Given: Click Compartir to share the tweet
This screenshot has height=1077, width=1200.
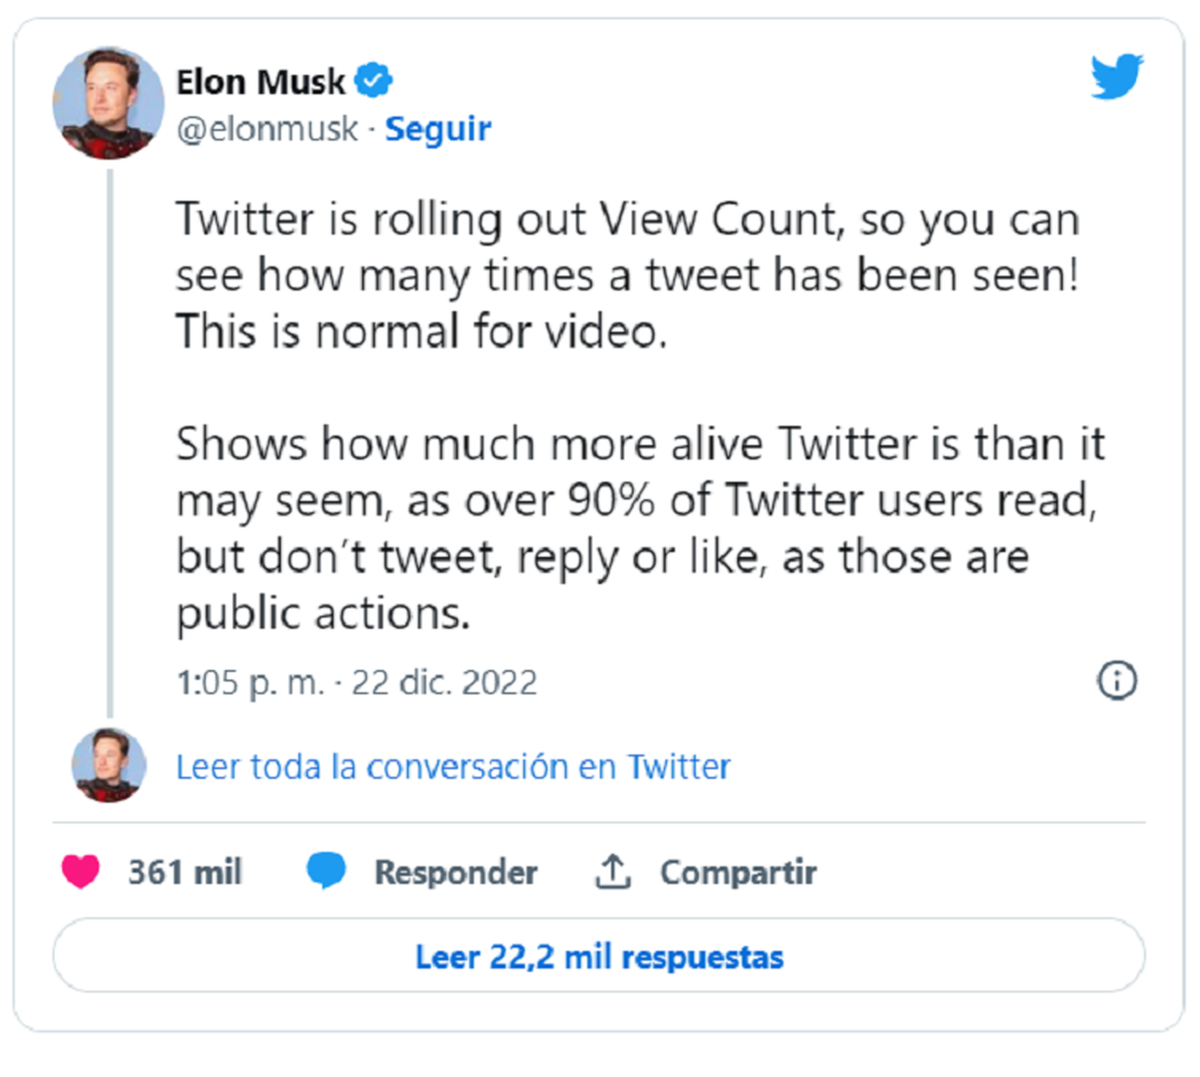Looking at the screenshot, I should [x=737, y=871].
